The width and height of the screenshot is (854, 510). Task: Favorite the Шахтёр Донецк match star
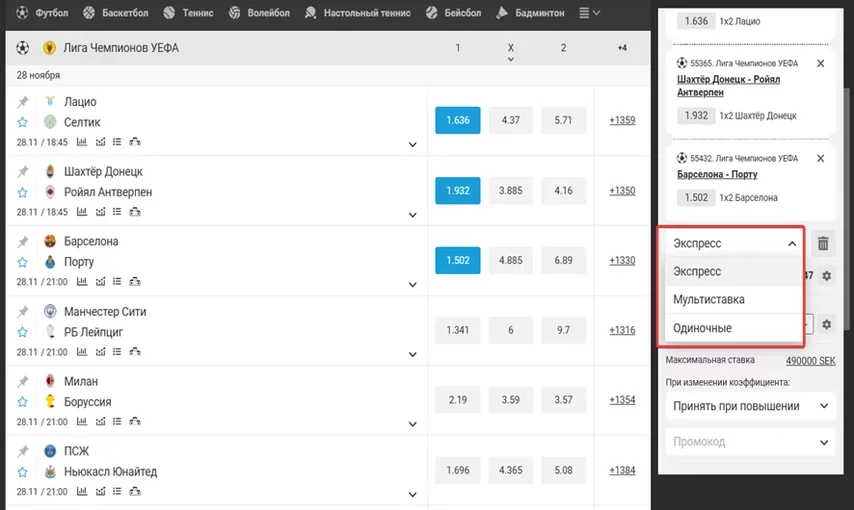coord(22,192)
